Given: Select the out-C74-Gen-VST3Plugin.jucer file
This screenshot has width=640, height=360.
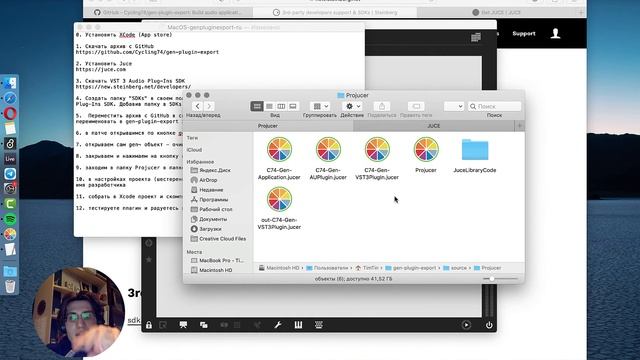Looking at the screenshot, I should 279,209.
